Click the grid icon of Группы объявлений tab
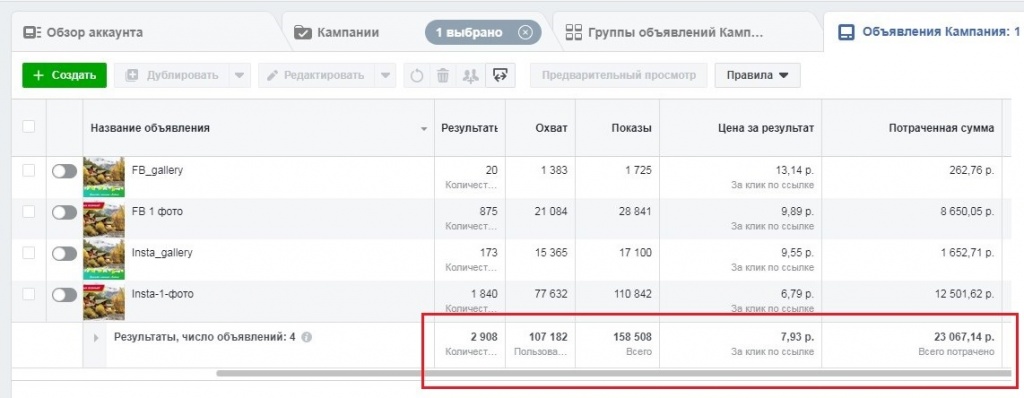The image size is (1024, 398). pyautogui.click(x=573, y=32)
